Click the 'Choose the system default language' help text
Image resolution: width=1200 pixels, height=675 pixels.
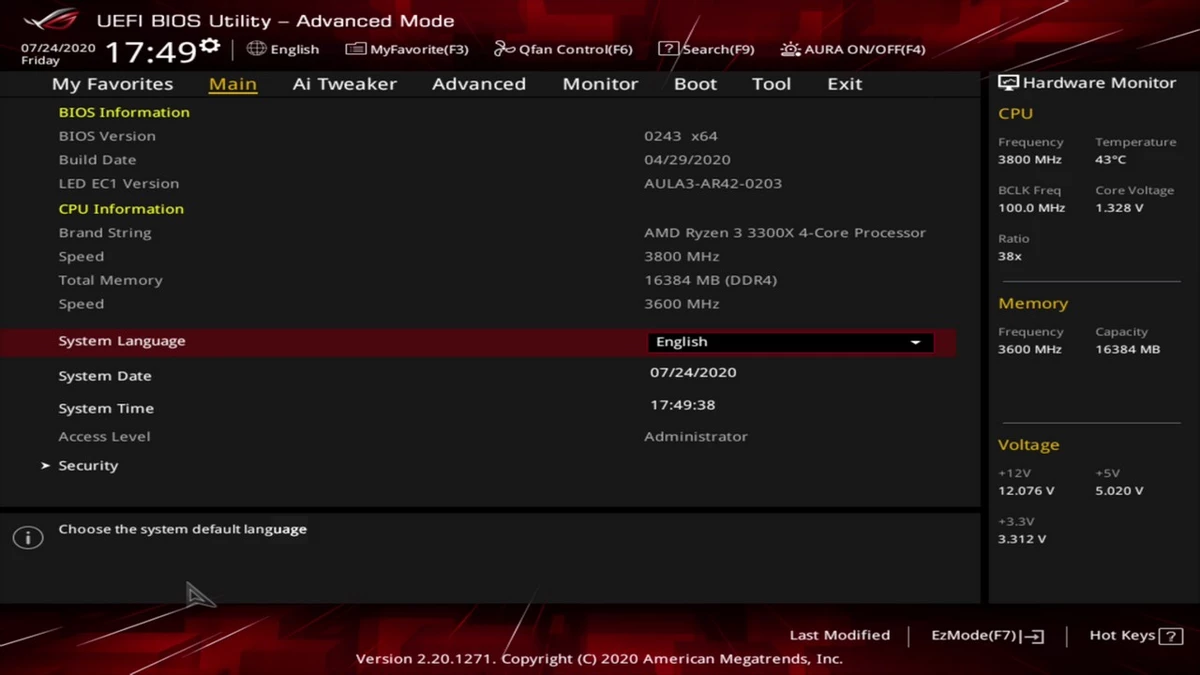click(x=183, y=529)
